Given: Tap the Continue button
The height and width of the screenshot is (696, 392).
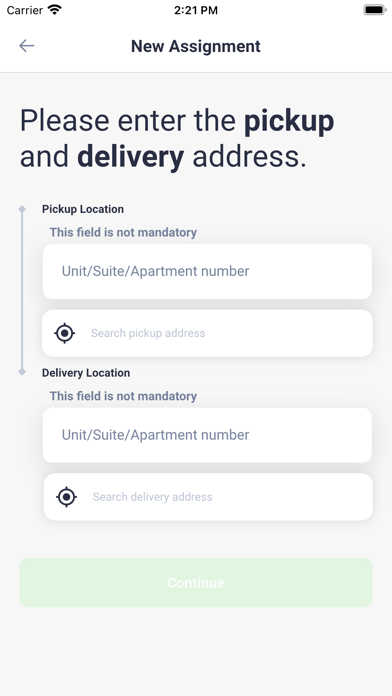Looking at the screenshot, I should [196, 582].
